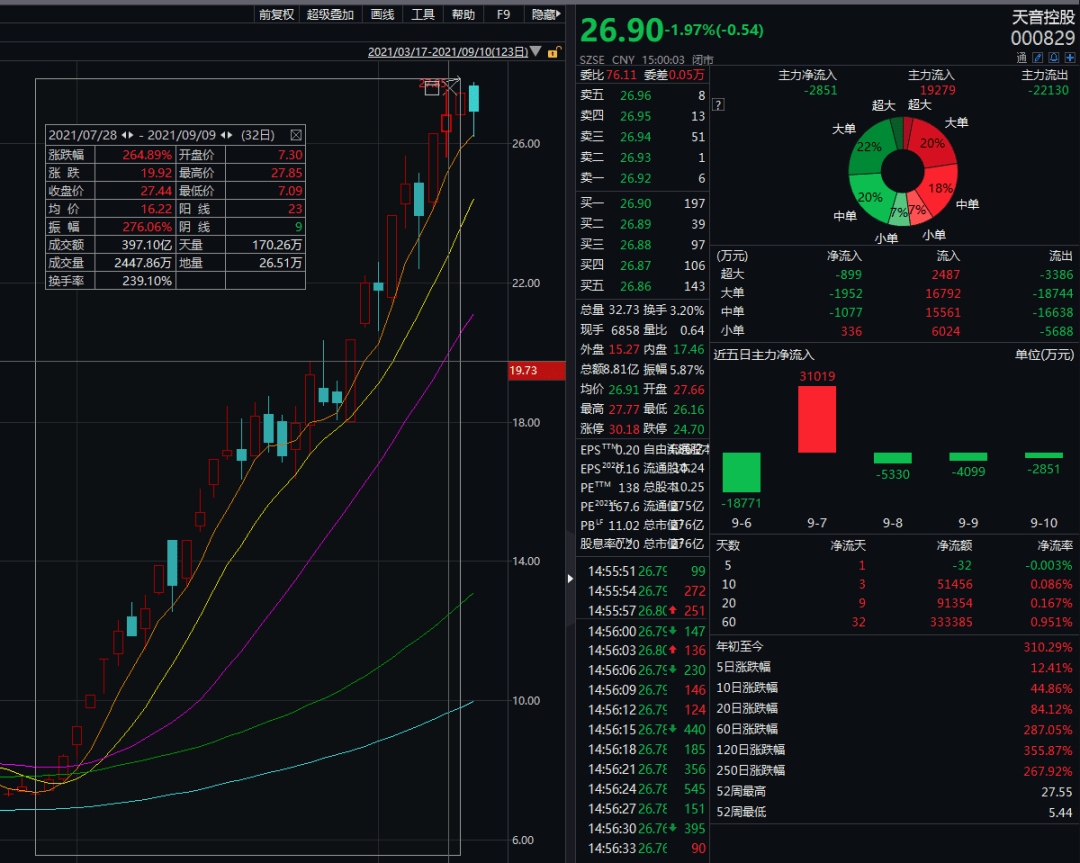The height and width of the screenshot is (863, 1080).
Task: Click 卖四 ask row at 26.95
Action: (643, 116)
